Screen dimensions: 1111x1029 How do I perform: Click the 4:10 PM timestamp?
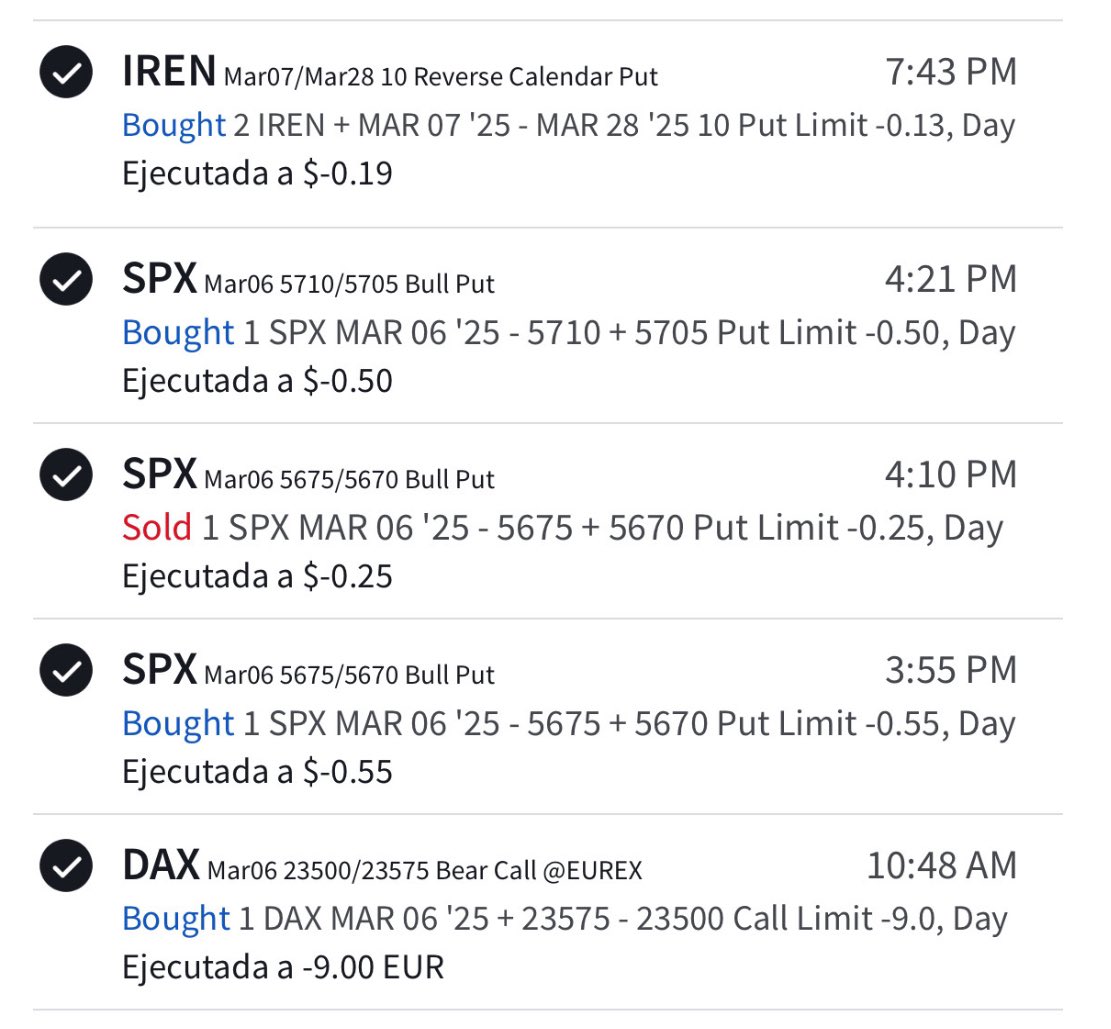coord(951,474)
